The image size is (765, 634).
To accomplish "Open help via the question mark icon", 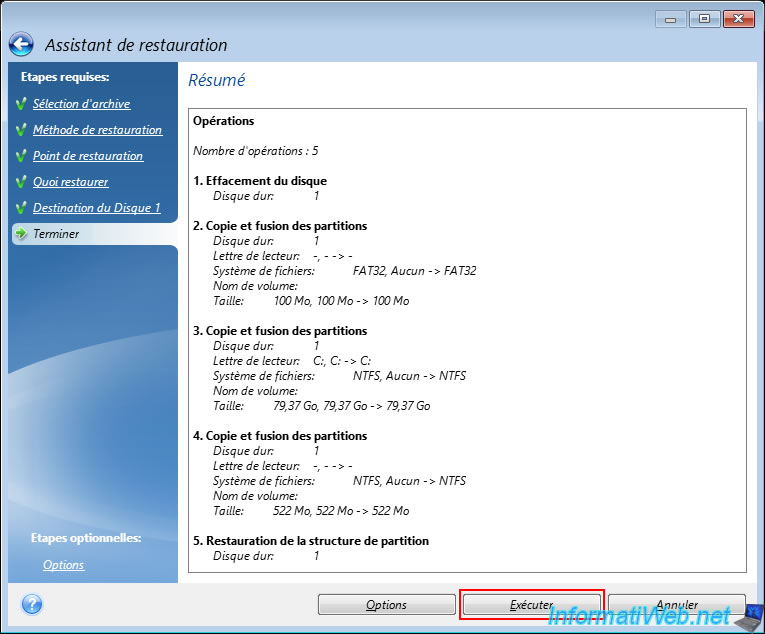I will point(31,604).
